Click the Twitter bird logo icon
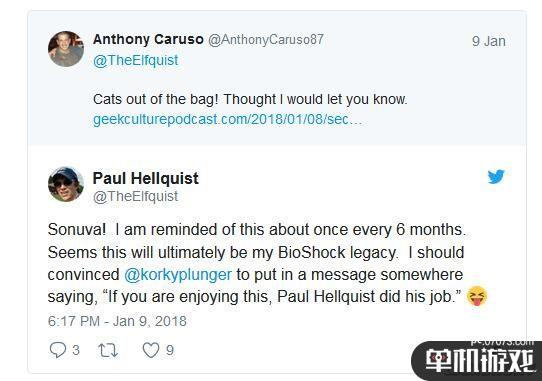 (x=496, y=177)
